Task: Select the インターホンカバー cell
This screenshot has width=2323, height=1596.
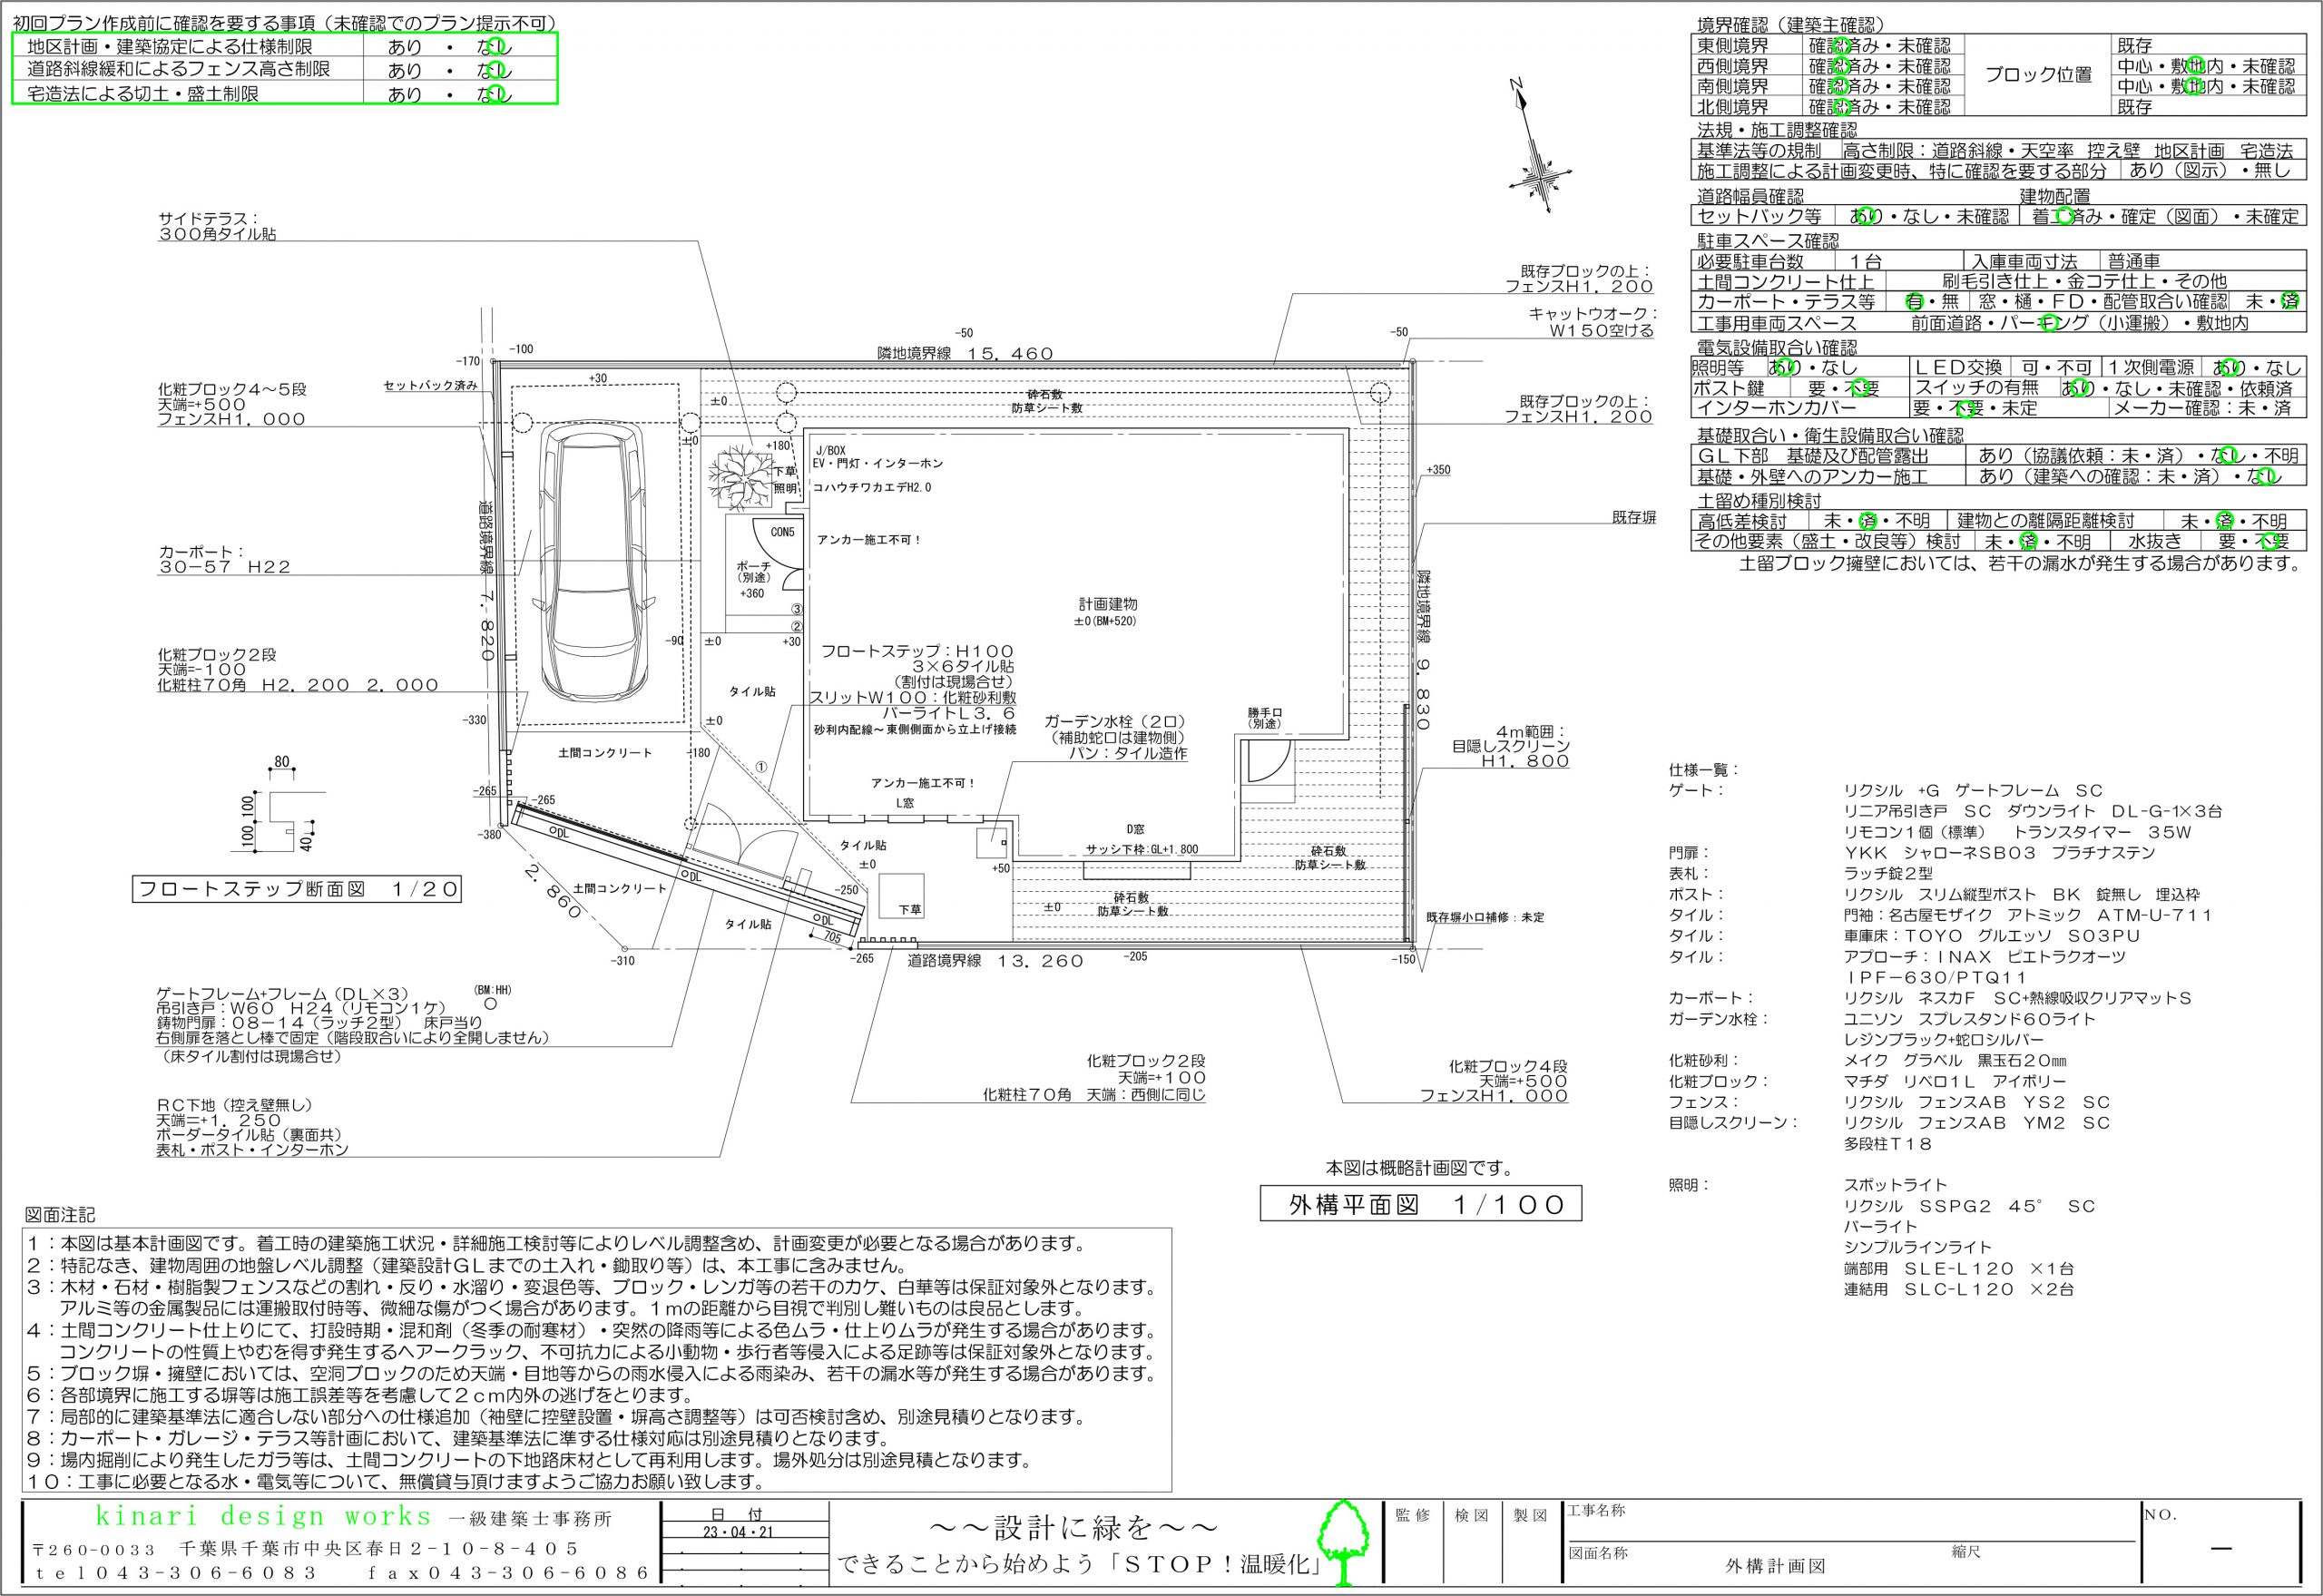Action: click(1800, 408)
